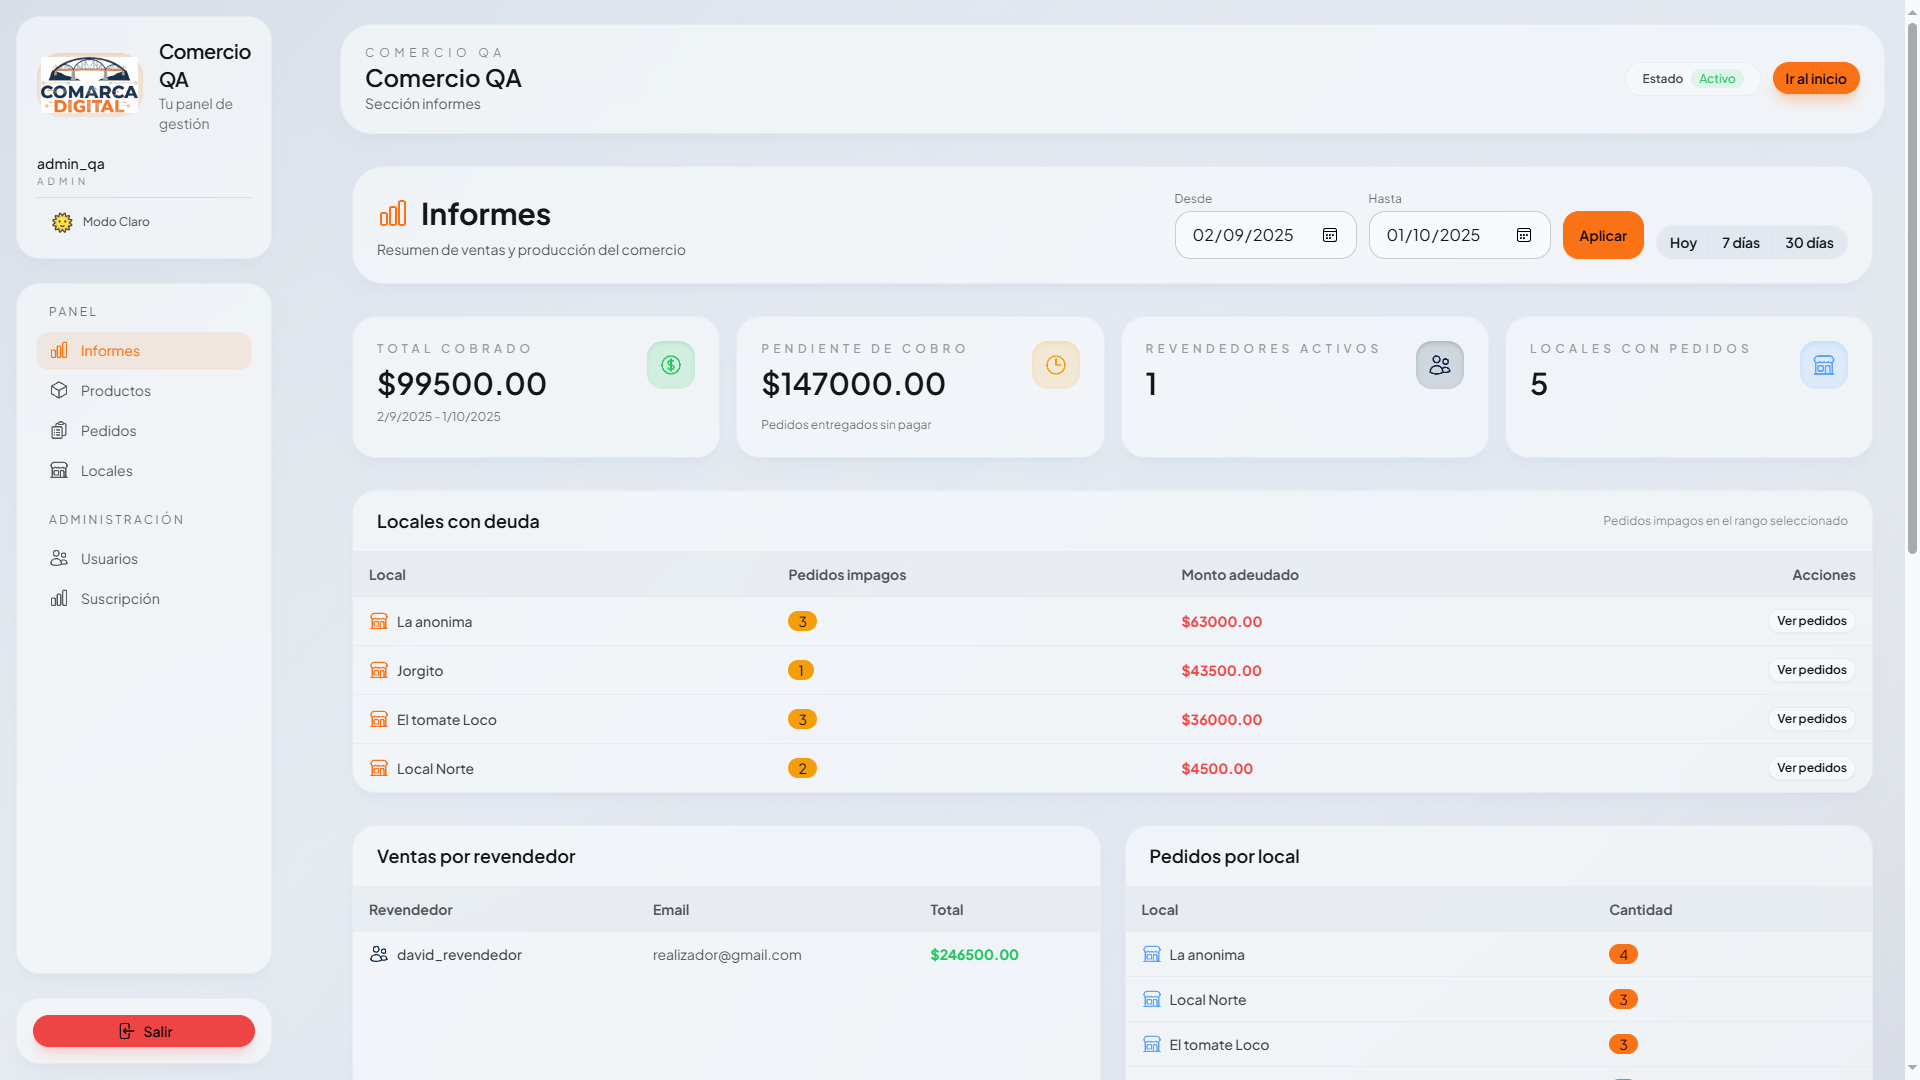This screenshot has height=1080, width=1920.
Task: Click the clock icon on Pendiente de Cobro
Action: (x=1055, y=364)
